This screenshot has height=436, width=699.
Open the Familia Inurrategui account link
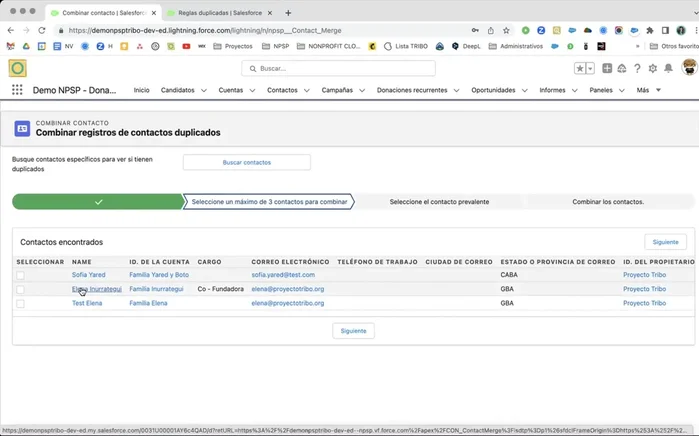point(156,289)
